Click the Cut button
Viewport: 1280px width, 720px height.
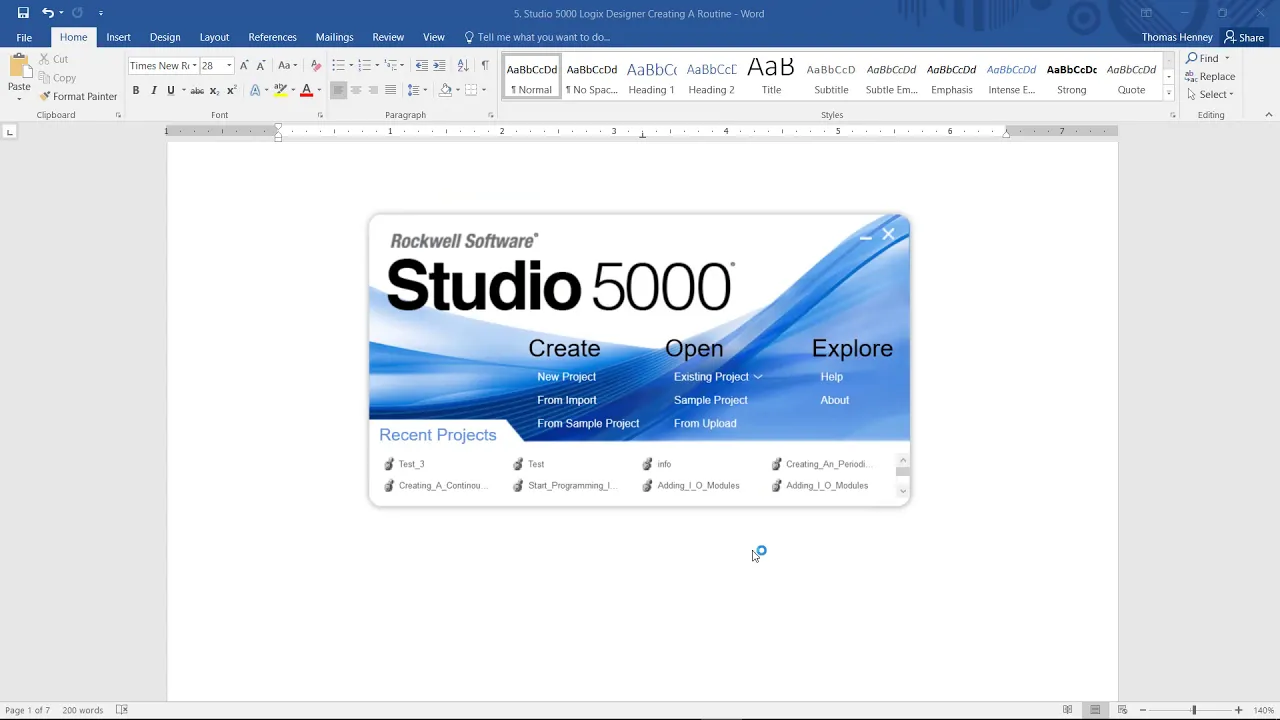54,59
